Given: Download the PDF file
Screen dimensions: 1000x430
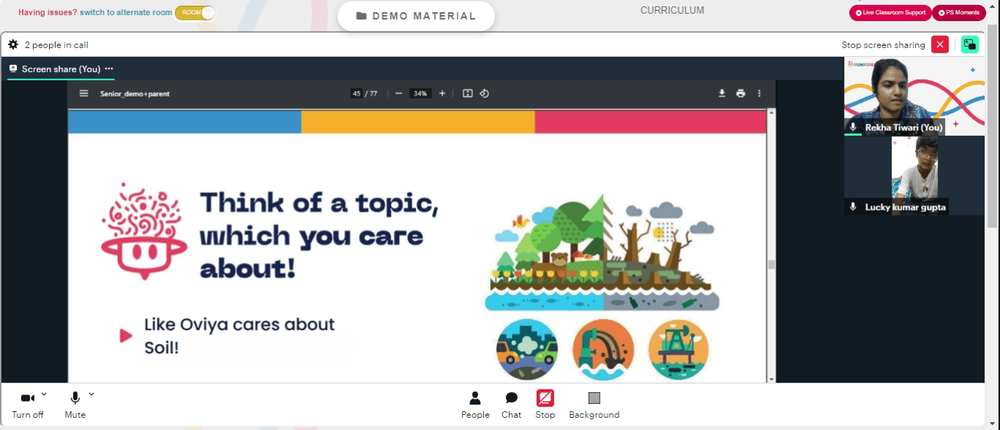Looking at the screenshot, I should click(722, 93).
